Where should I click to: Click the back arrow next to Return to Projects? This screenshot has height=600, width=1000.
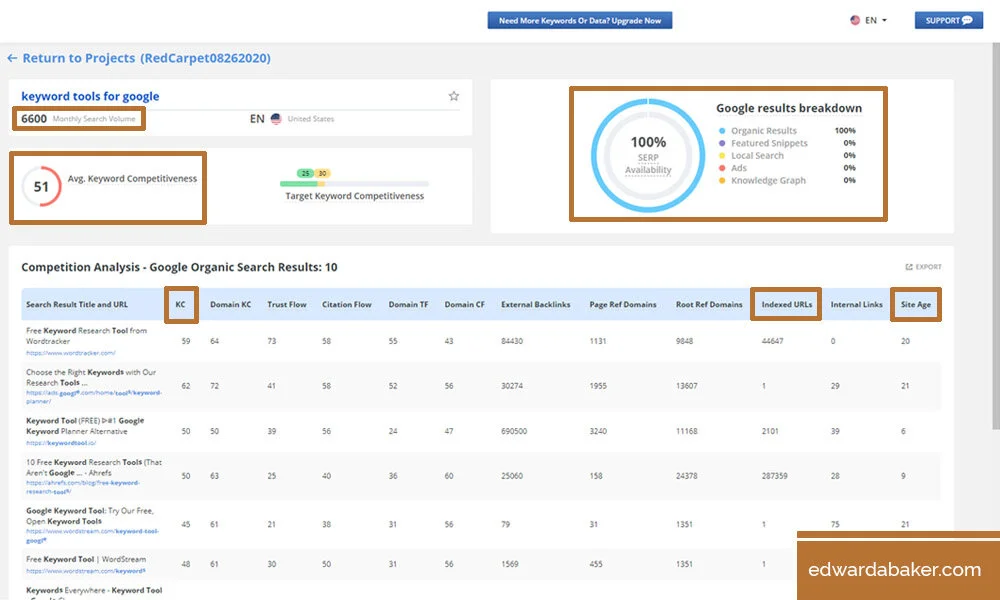pyautogui.click(x=12, y=58)
